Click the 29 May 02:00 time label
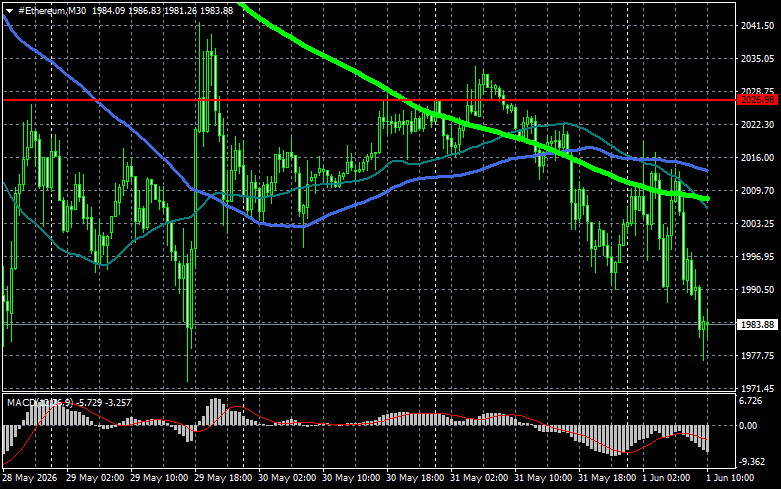Screen dimensions: 781x489 click(x=95, y=478)
